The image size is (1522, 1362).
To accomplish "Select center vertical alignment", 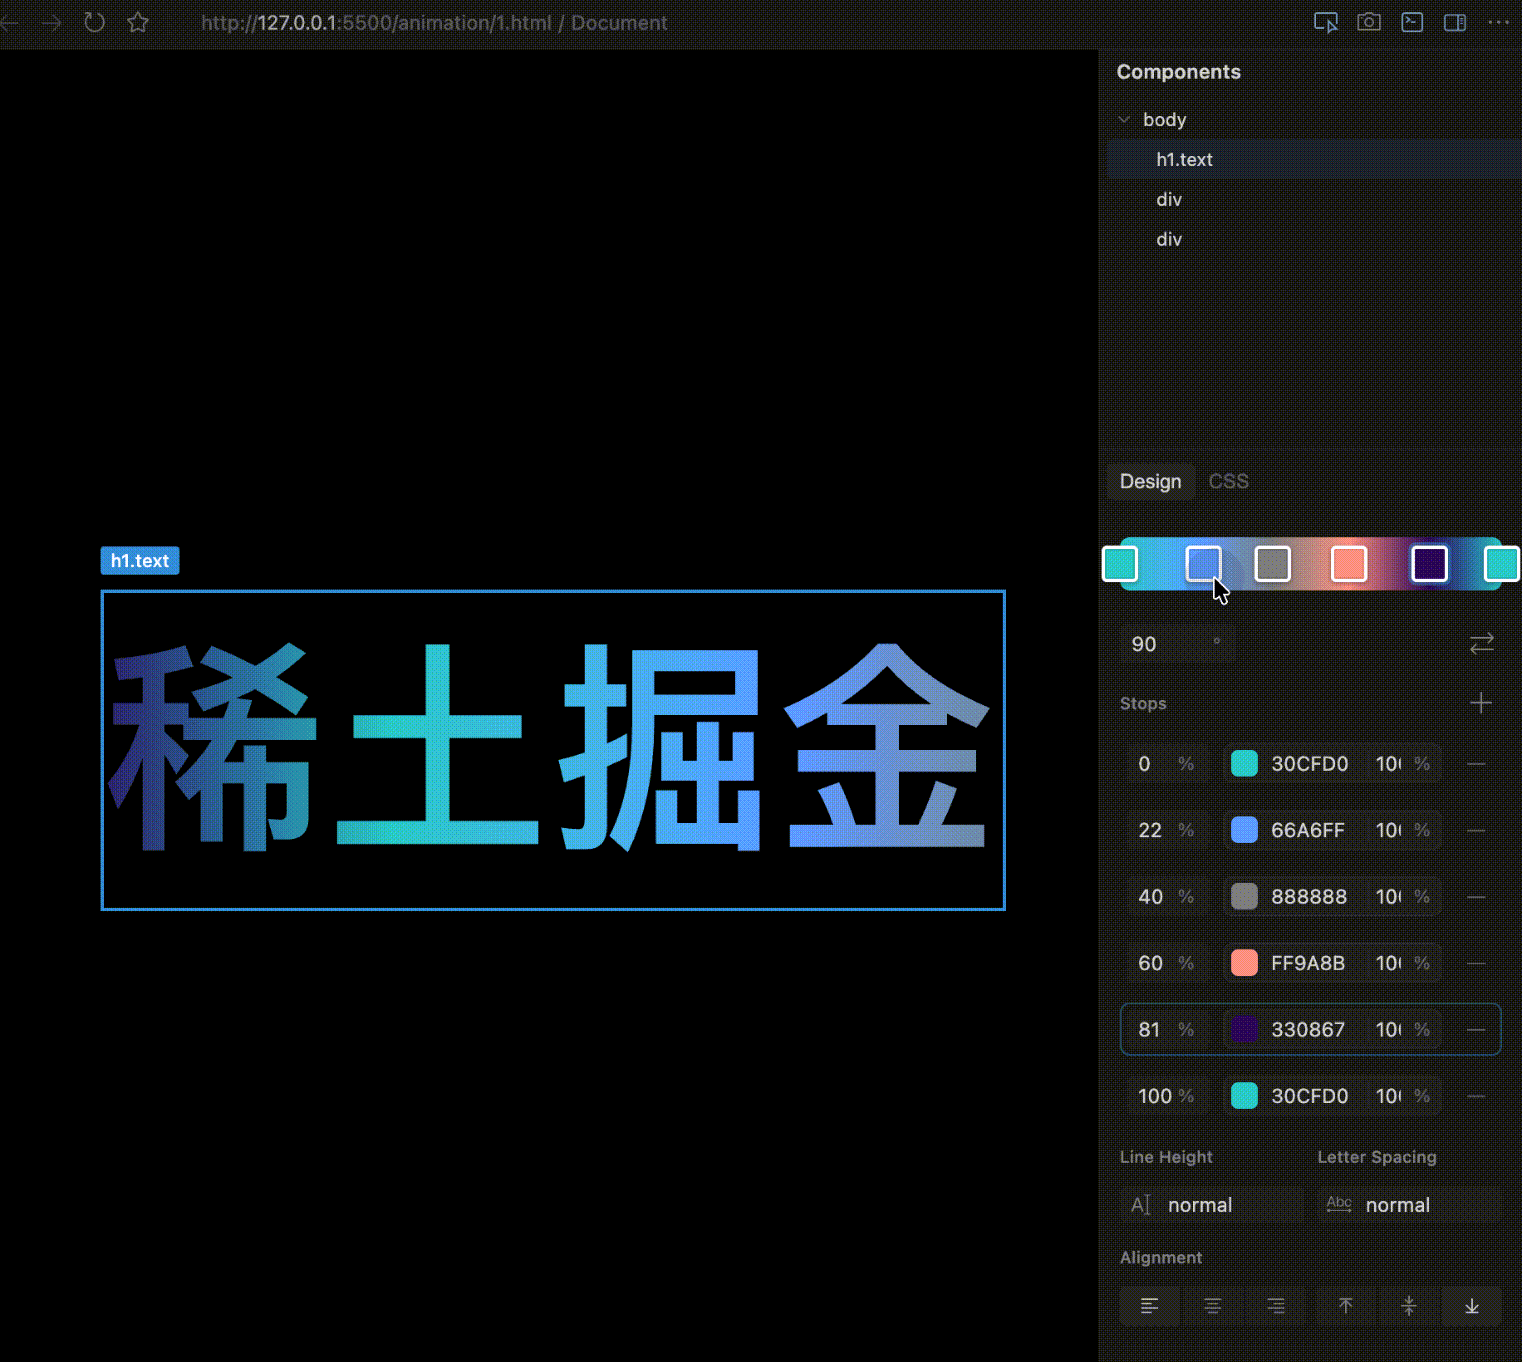I will click(x=1409, y=1305).
